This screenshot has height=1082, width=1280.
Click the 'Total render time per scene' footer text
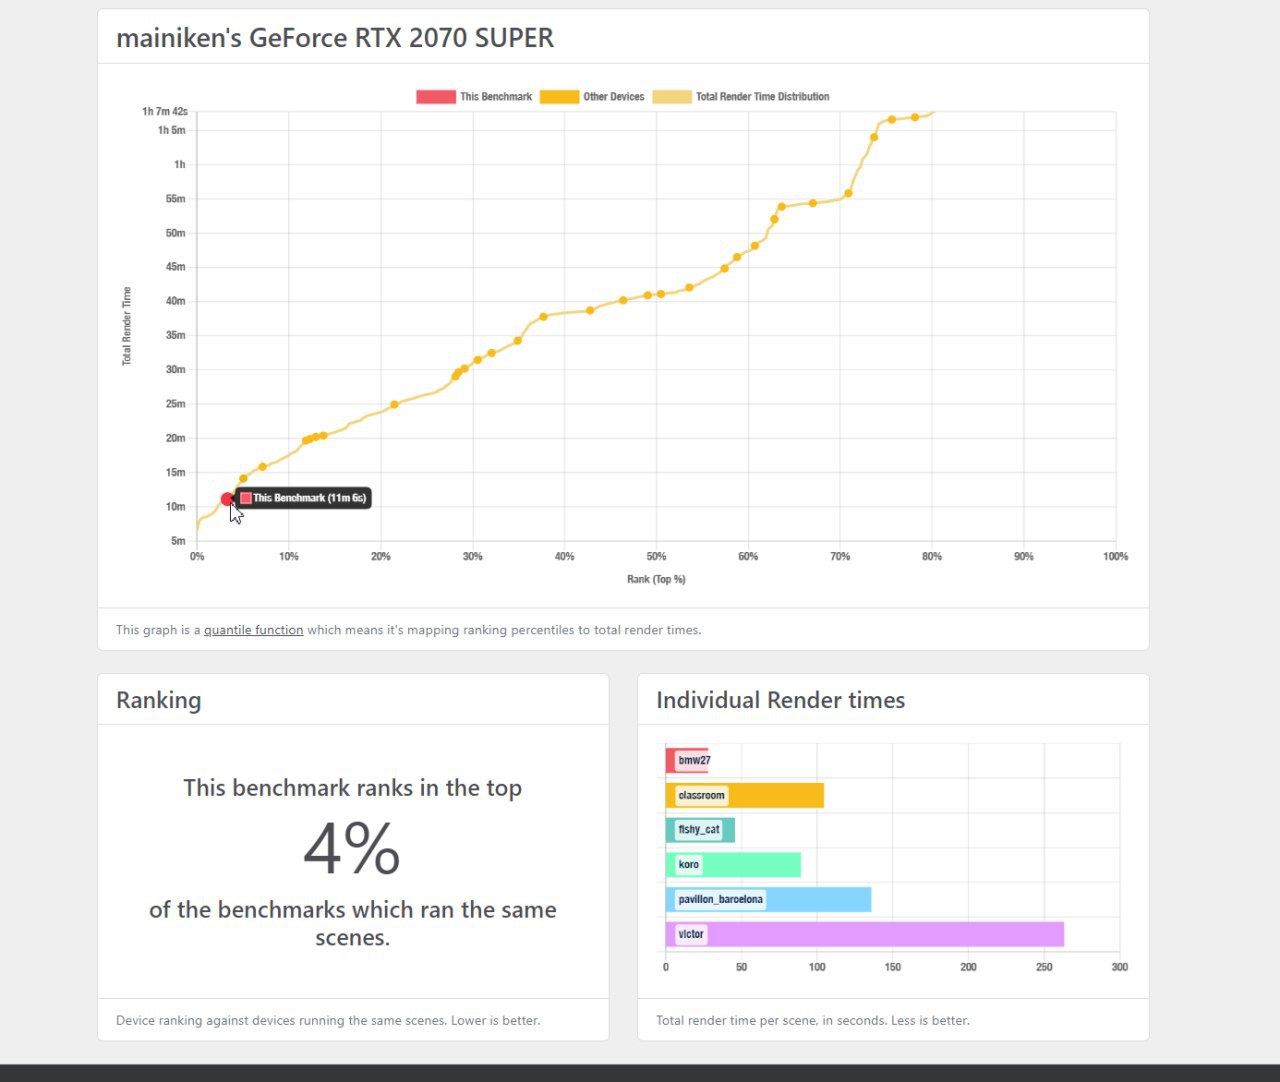(x=813, y=1021)
